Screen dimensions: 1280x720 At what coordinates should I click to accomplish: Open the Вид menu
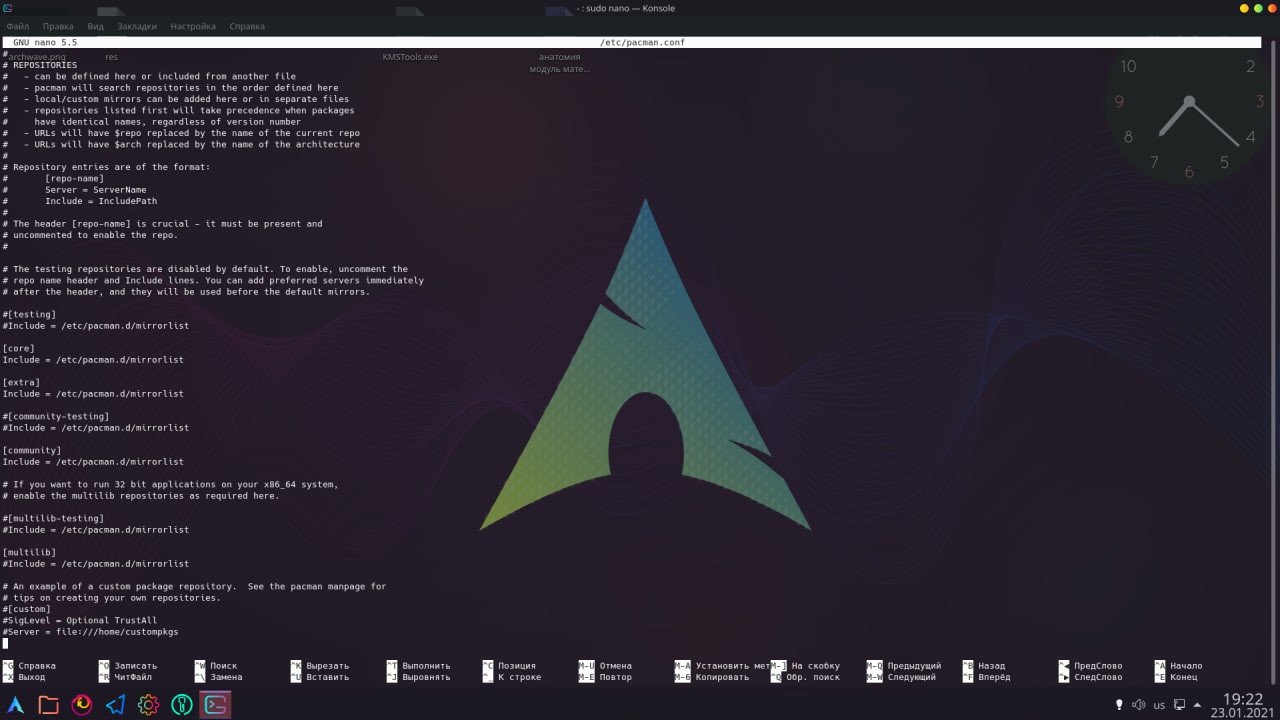95,26
